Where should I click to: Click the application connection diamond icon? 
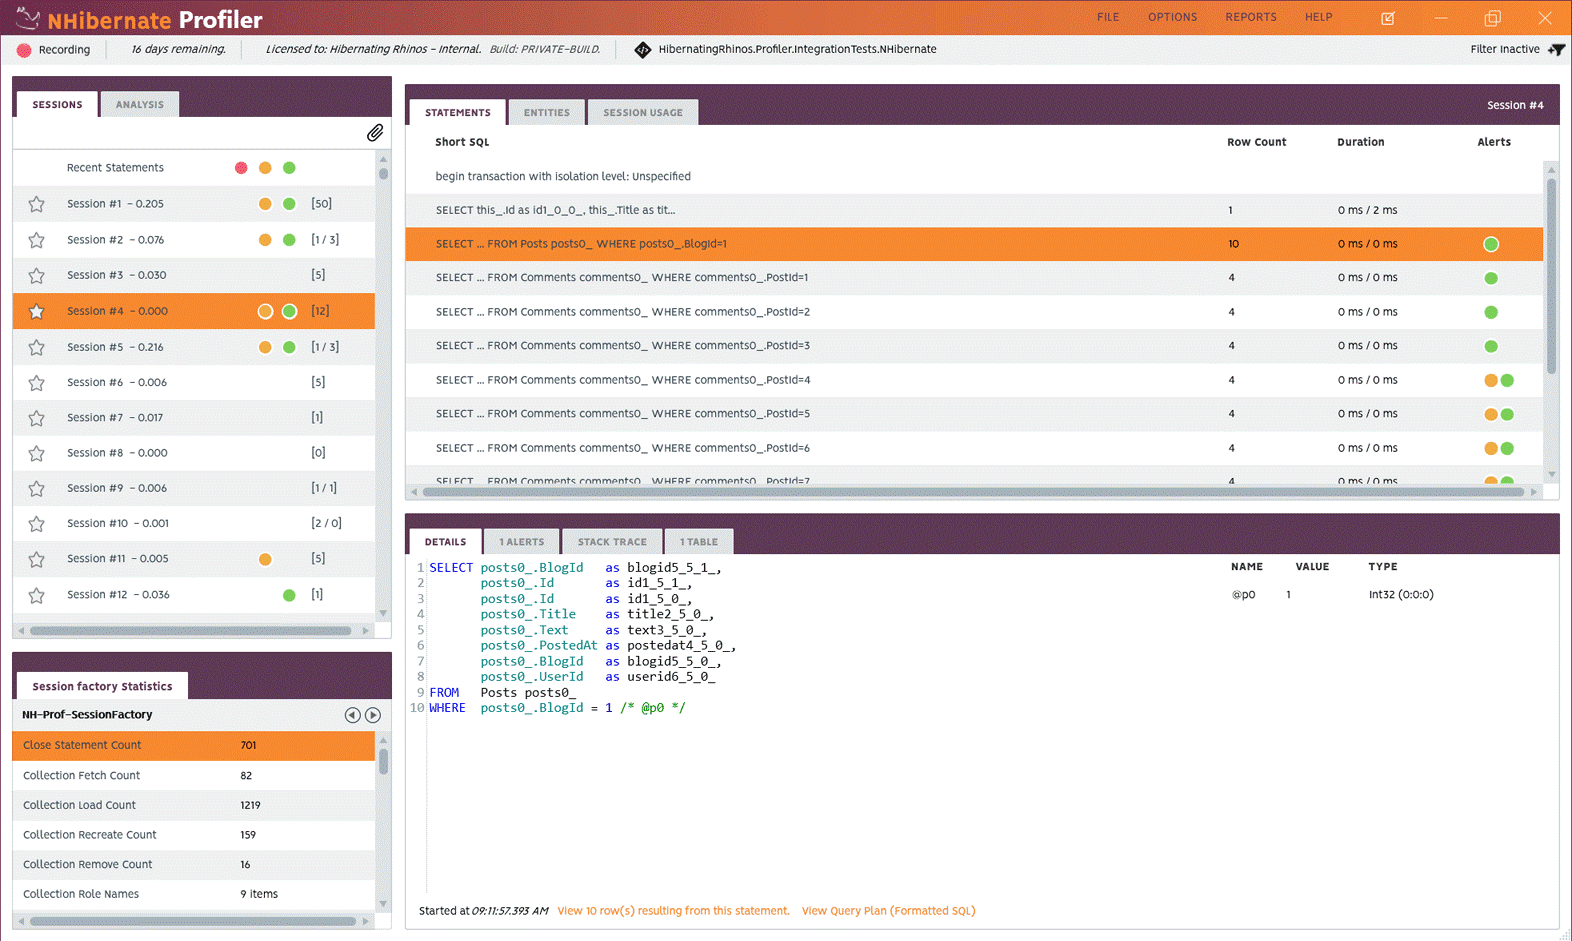click(x=643, y=50)
